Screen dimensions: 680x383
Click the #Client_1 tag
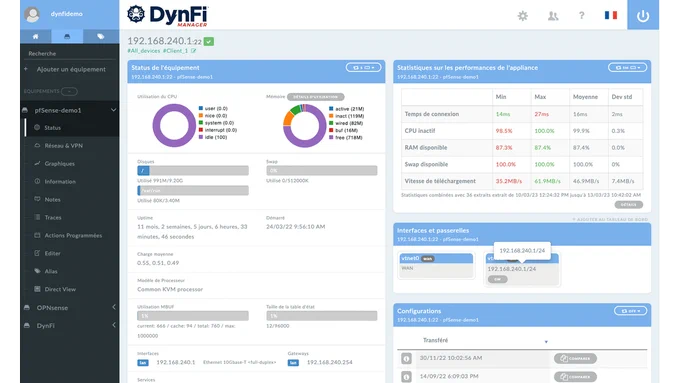click(175, 51)
